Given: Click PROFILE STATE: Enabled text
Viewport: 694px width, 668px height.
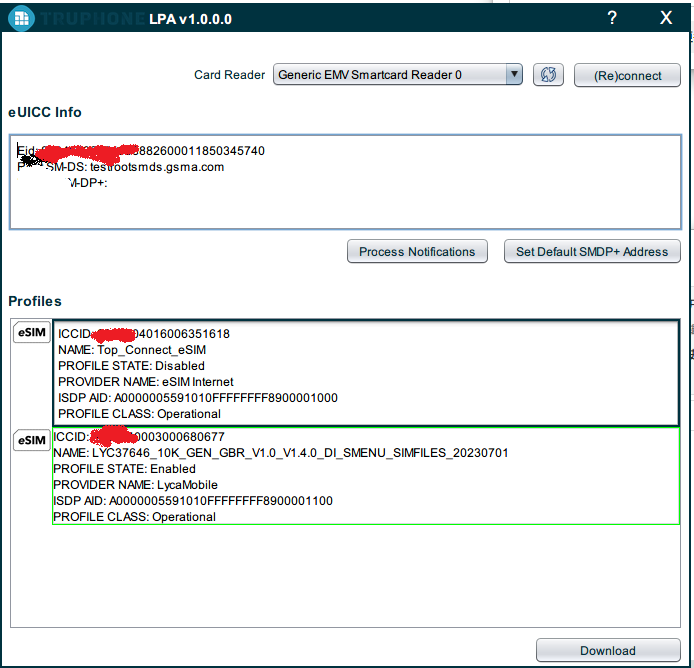Looking at the screenshot, I should (x=124, y=469).
